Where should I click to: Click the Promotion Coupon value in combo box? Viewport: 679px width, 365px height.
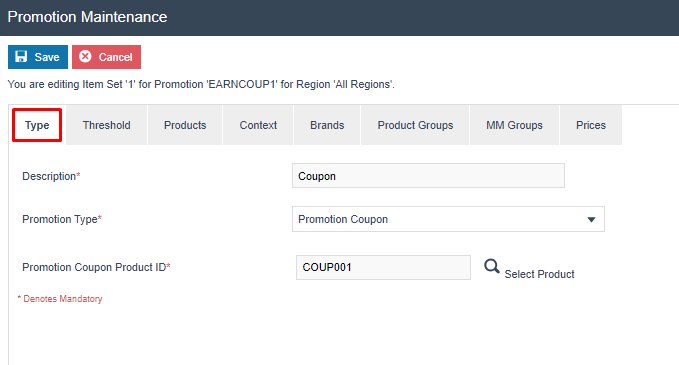point(343,219)
